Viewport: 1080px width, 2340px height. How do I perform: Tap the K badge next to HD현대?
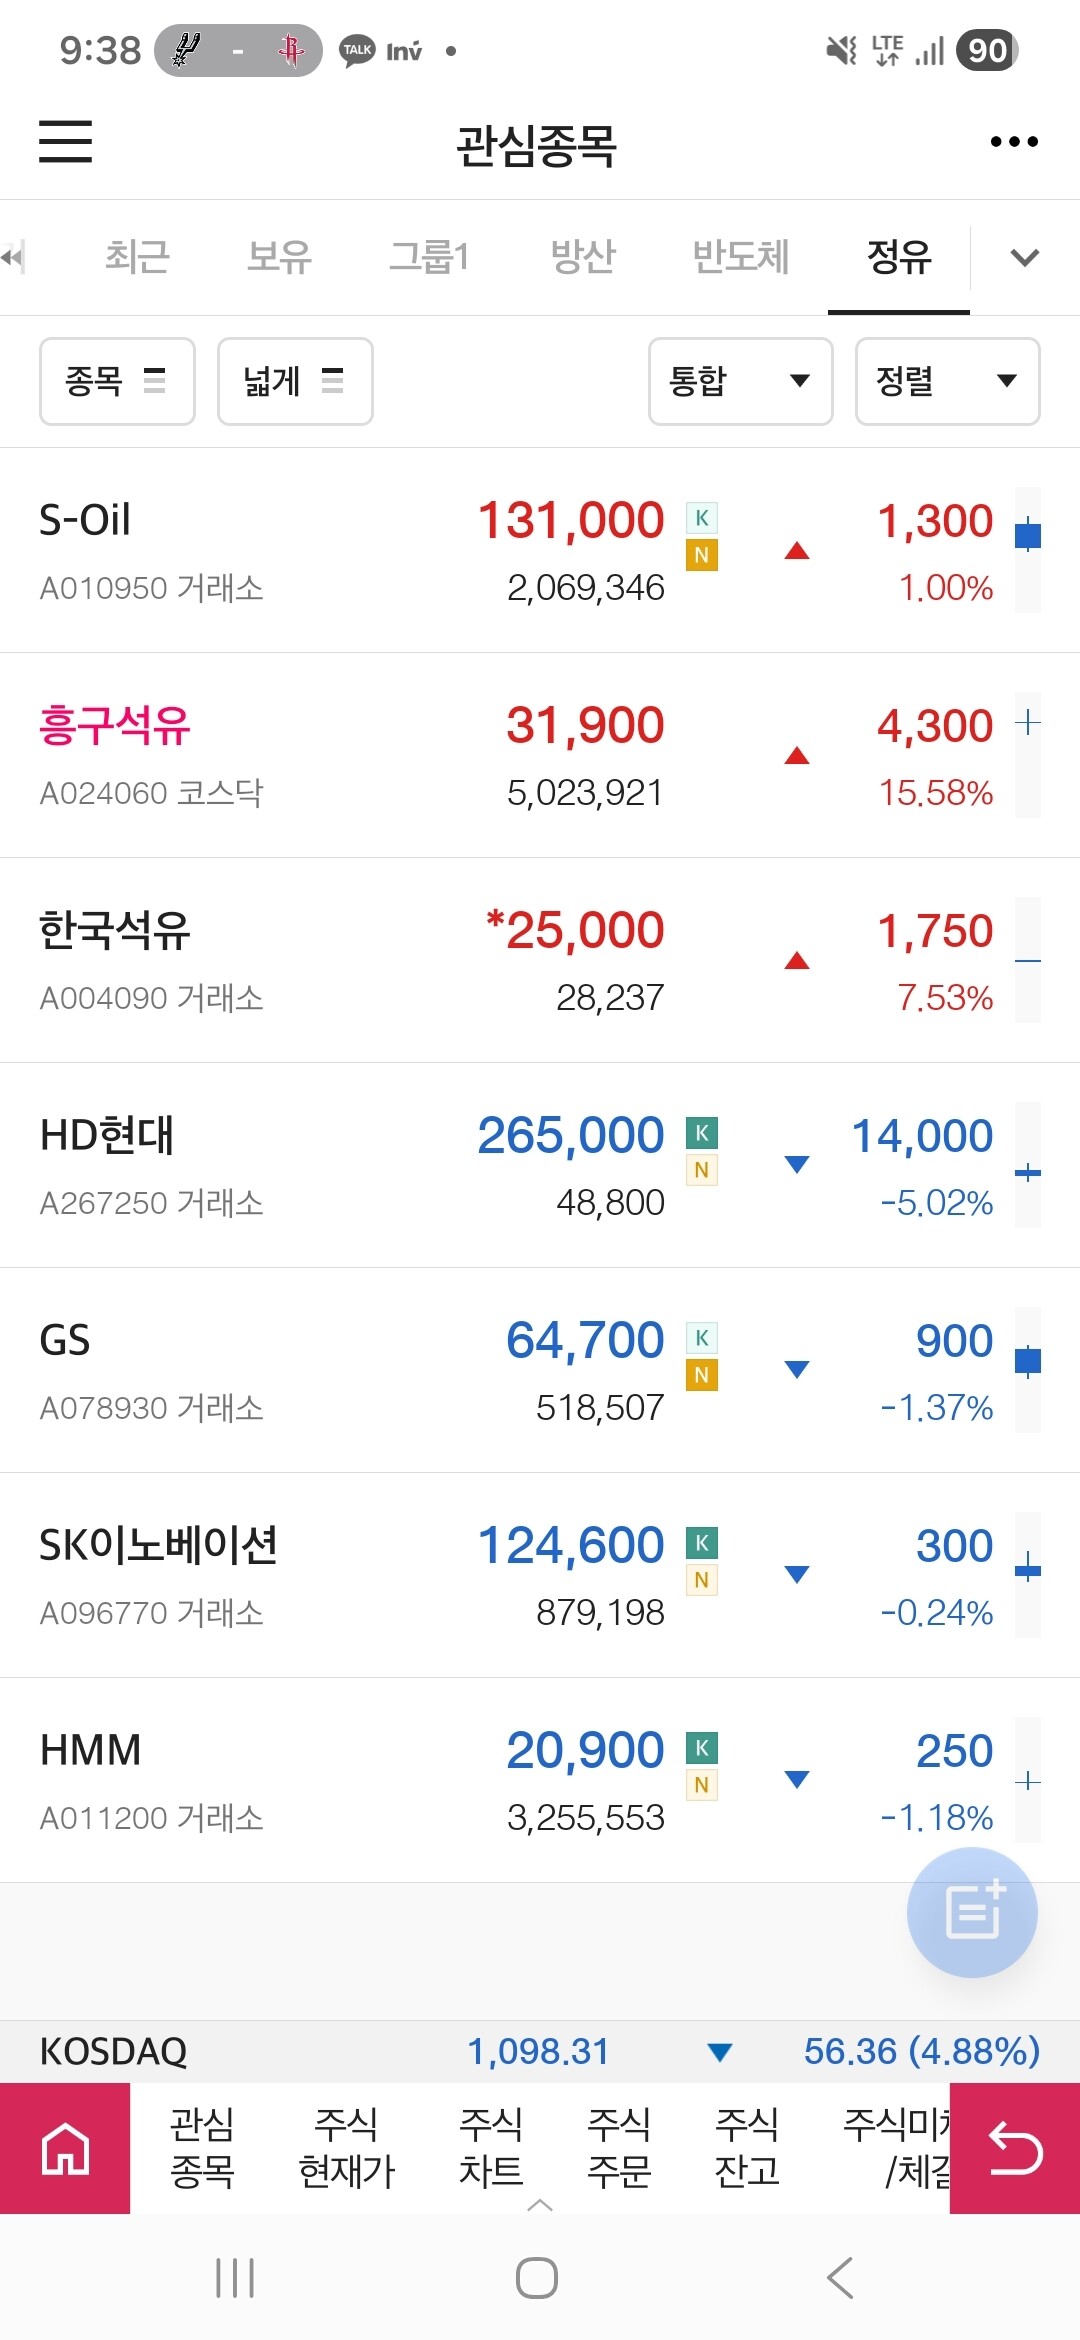702,1133
